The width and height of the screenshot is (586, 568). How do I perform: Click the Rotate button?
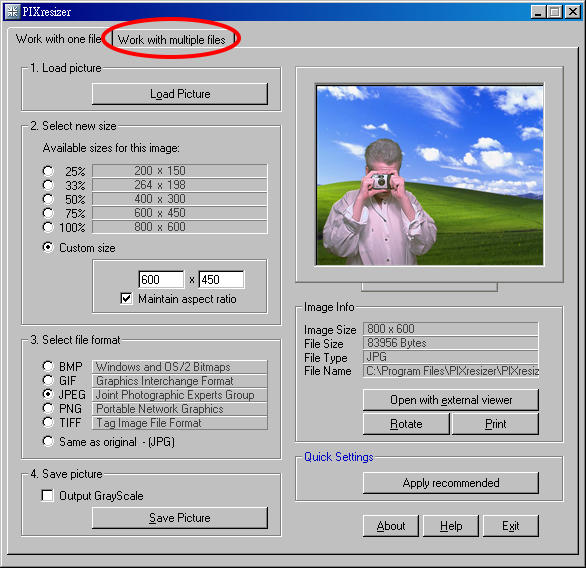click(x=406, y=424)
